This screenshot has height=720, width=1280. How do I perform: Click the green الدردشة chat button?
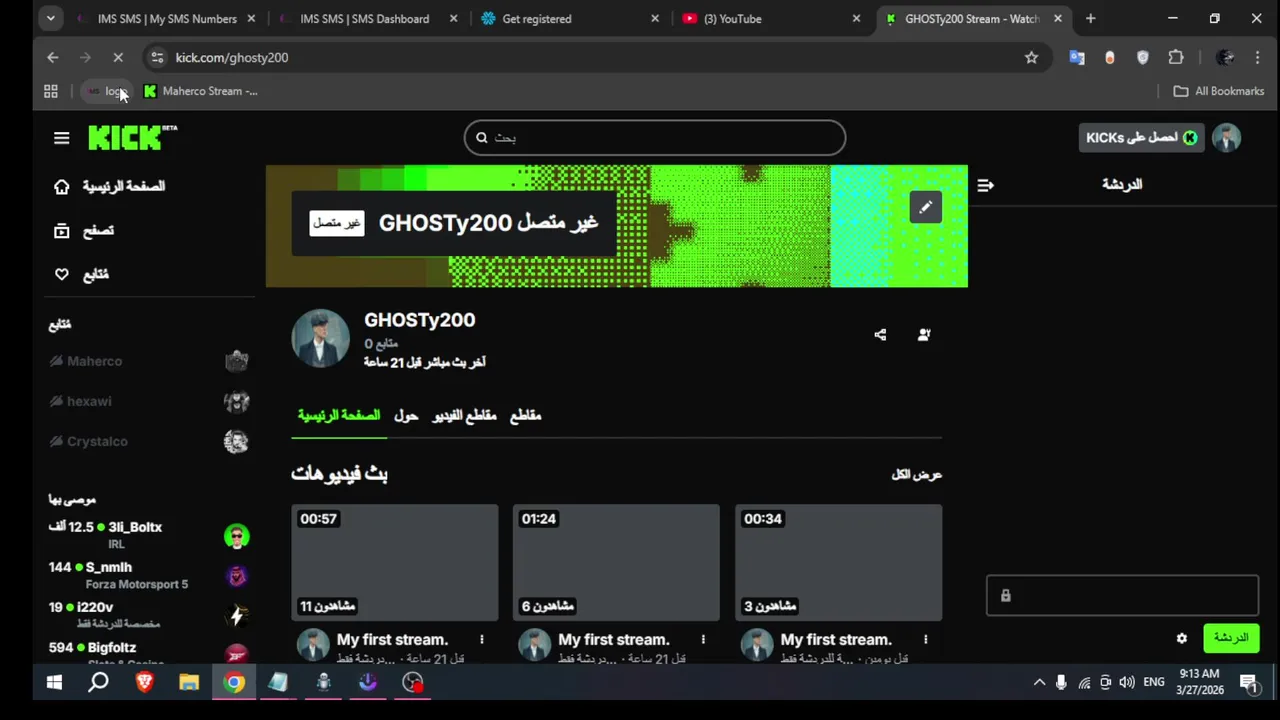1231,638
